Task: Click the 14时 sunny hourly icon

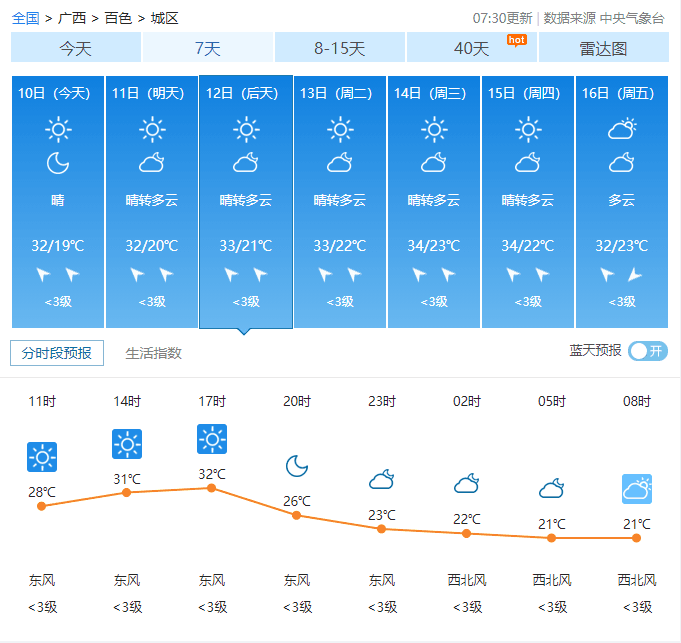Action: [x=127, y=444]
